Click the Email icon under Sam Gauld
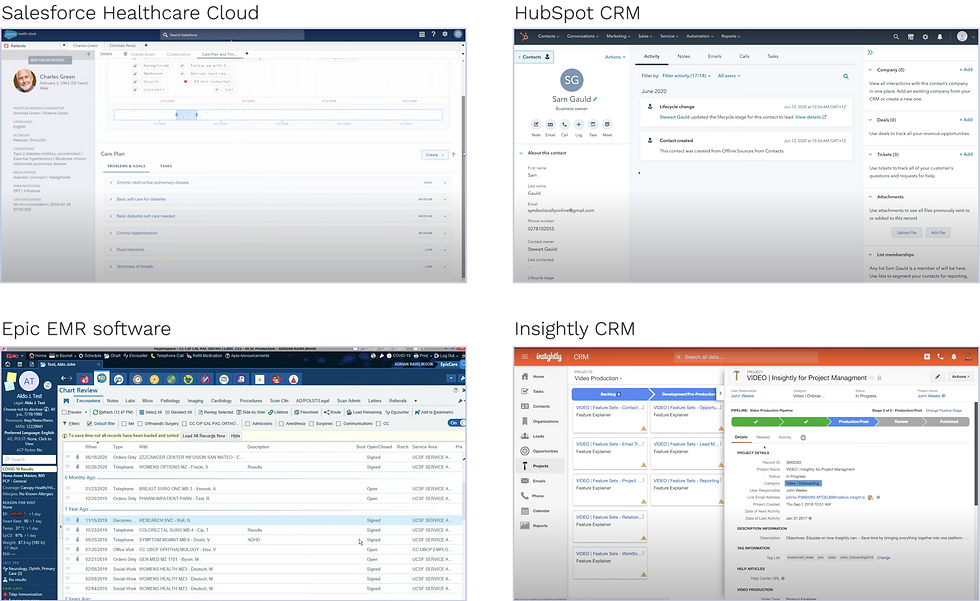980x601 pixels. pos(550,124)
